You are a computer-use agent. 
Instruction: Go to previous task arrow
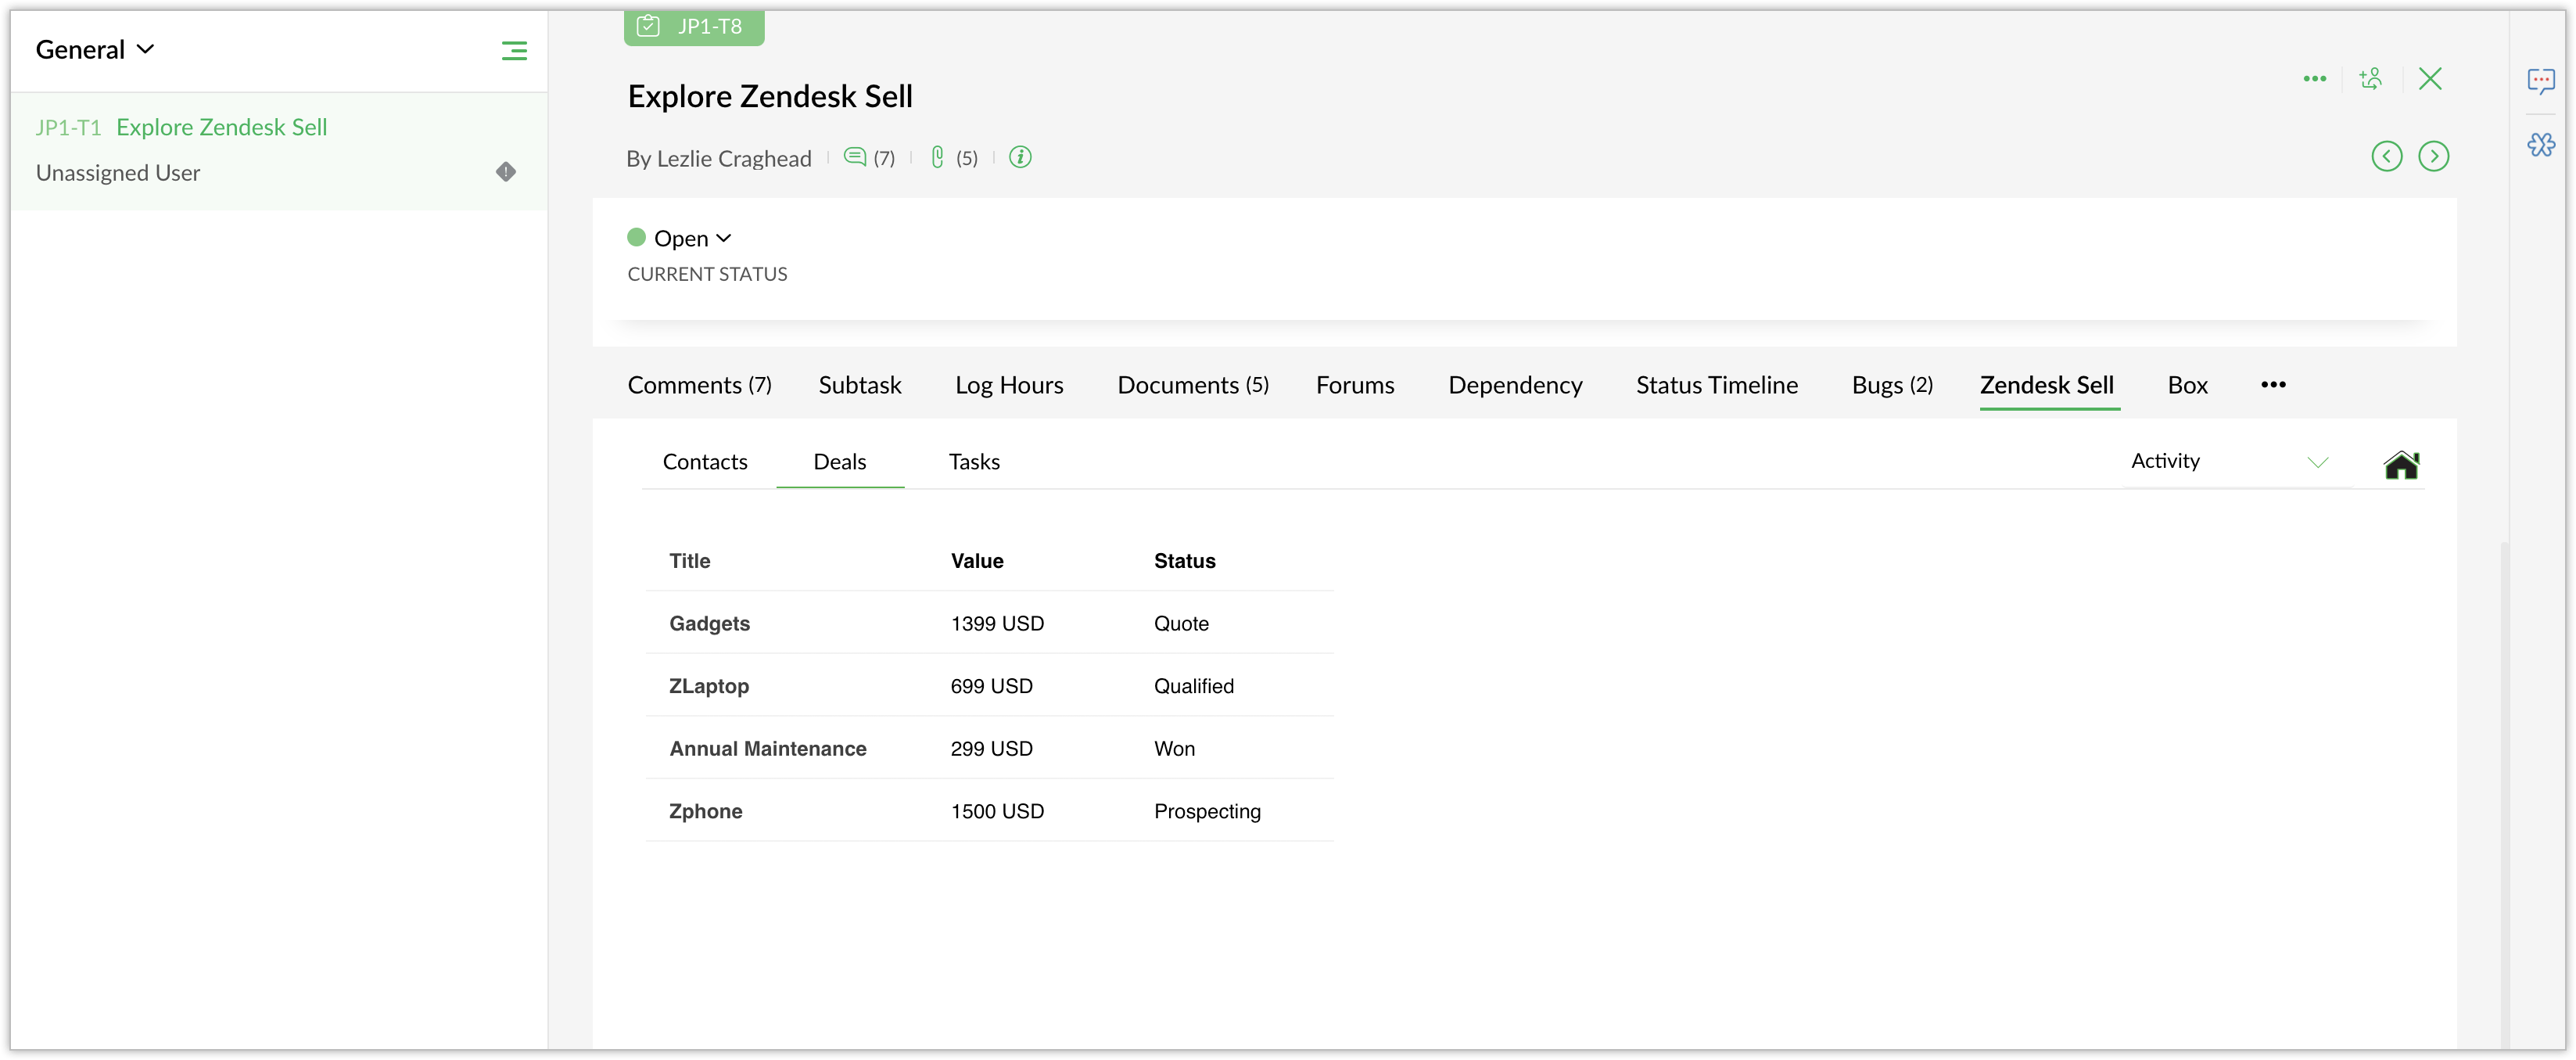(x=2386, y=156)
